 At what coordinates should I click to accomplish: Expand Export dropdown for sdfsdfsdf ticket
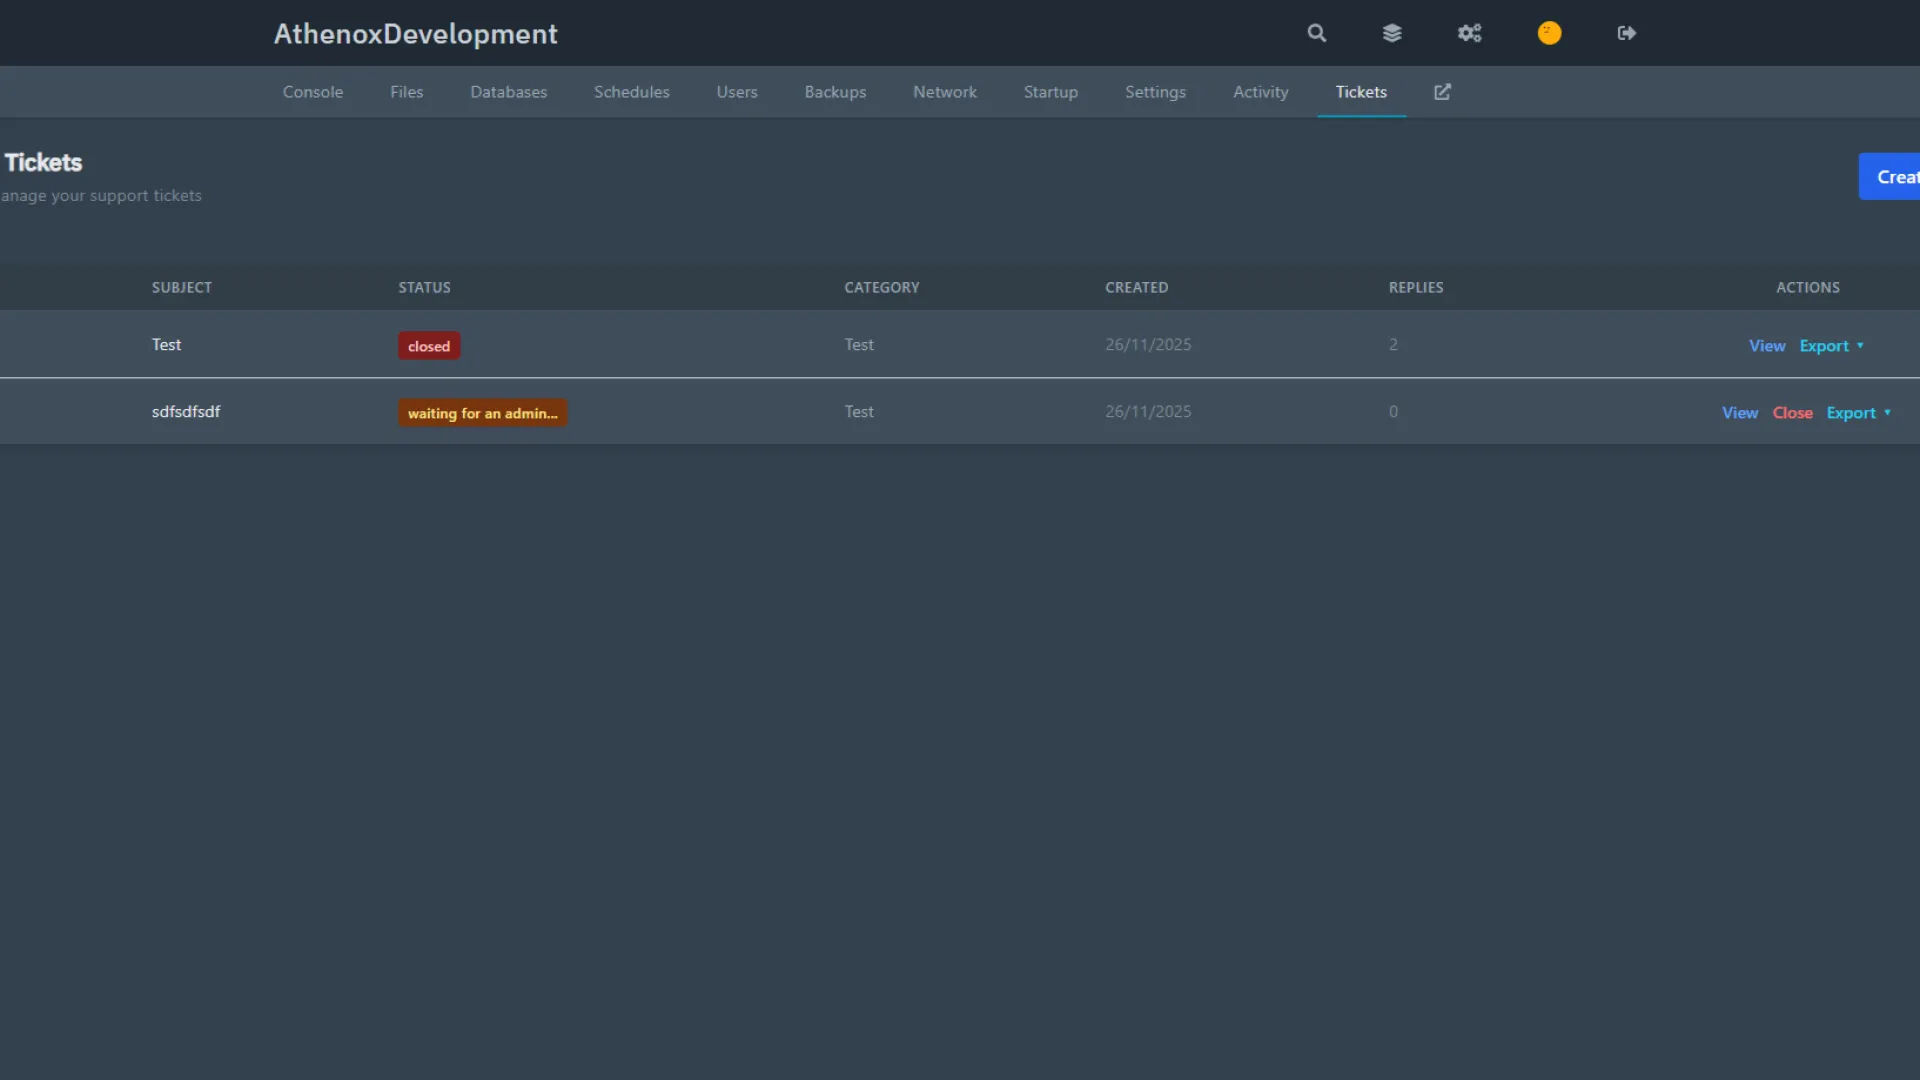click(1859, 413)
